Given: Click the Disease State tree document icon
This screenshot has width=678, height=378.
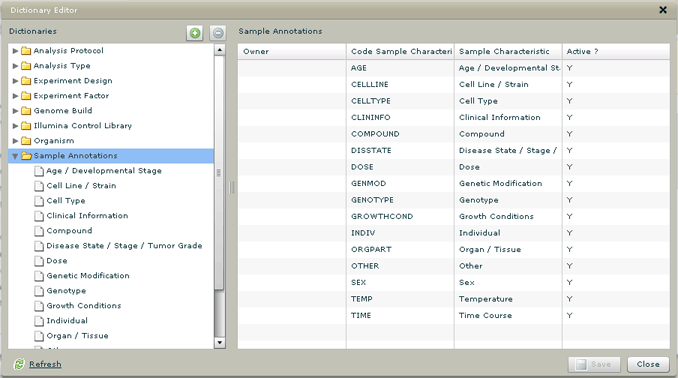Looking at the screenshot, I should (39, 246).
